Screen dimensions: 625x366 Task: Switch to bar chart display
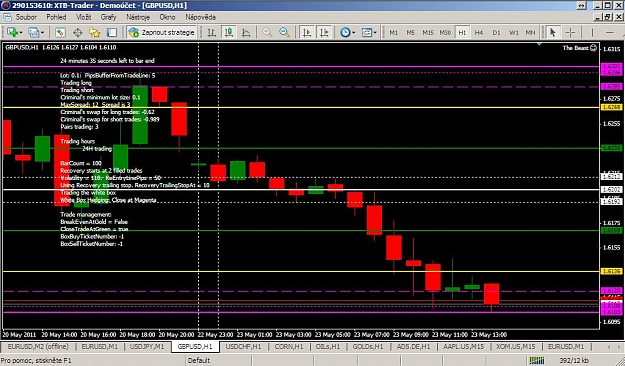pos(212,32)
